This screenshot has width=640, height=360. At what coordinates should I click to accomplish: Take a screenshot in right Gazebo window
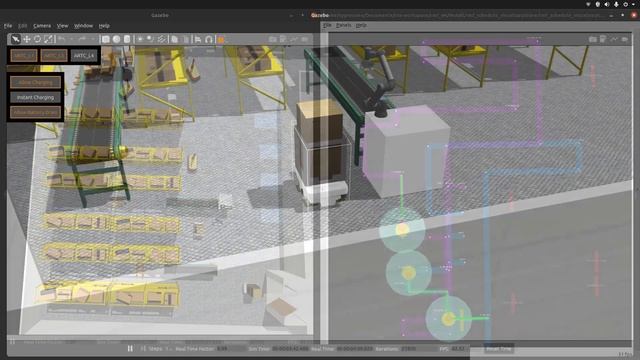coord(593,39)
